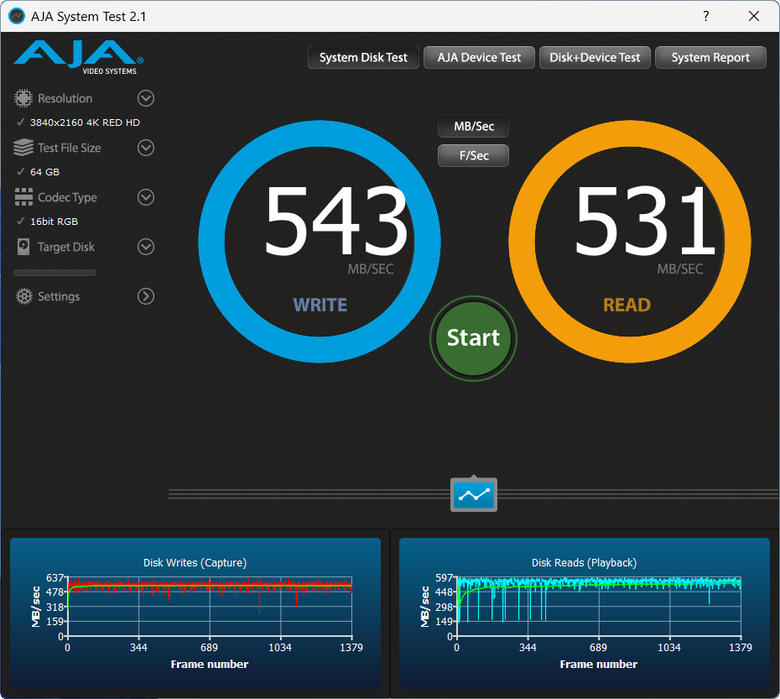Click the Target Disk drive icon
The height and width of the screenshot is (699, 780).
click(23, 247)
